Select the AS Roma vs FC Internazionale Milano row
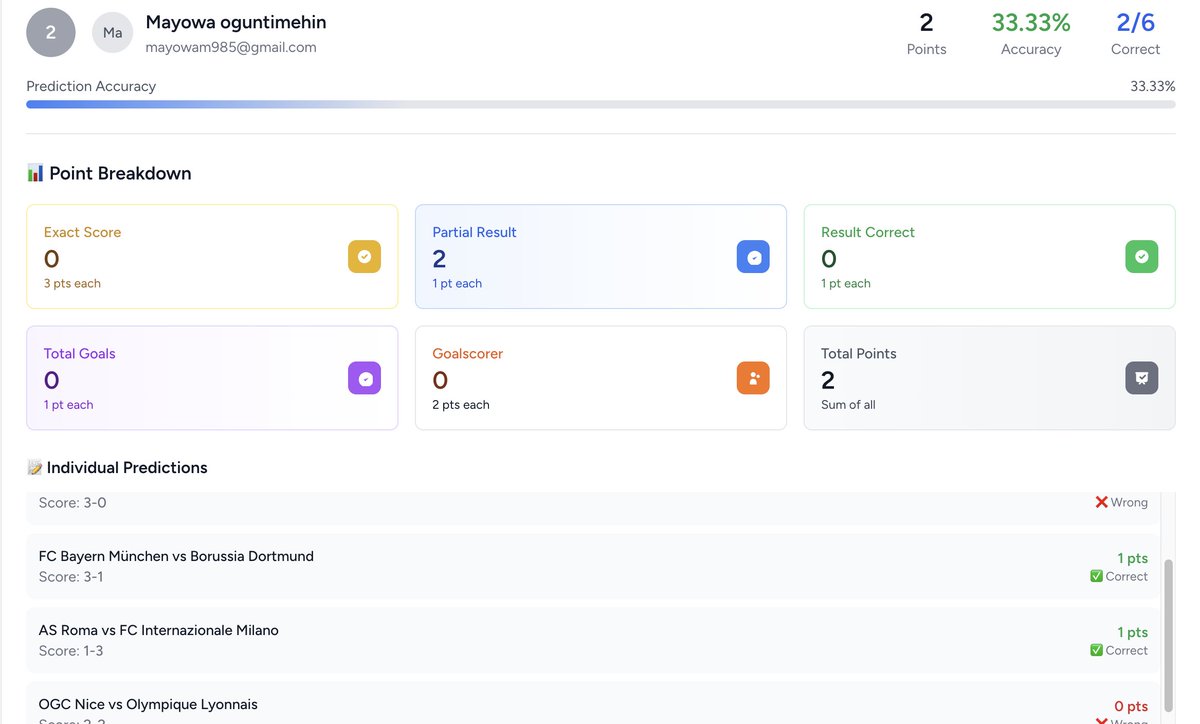Viewport: 1200px width, 724px height. 593,640
